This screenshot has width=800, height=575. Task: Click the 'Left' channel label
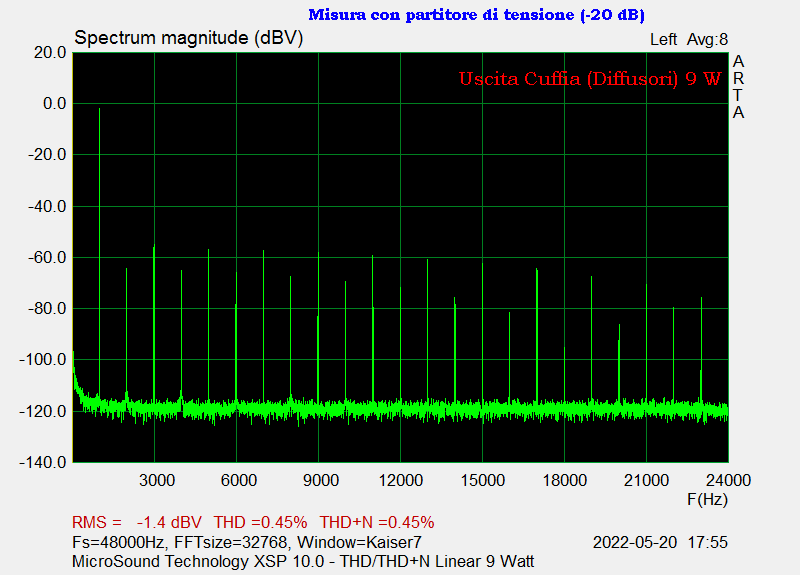[663, 39]
